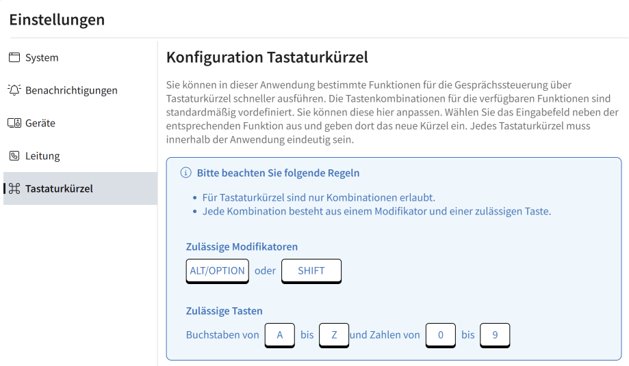Click the letter Z key cap

tap(334, 335)
